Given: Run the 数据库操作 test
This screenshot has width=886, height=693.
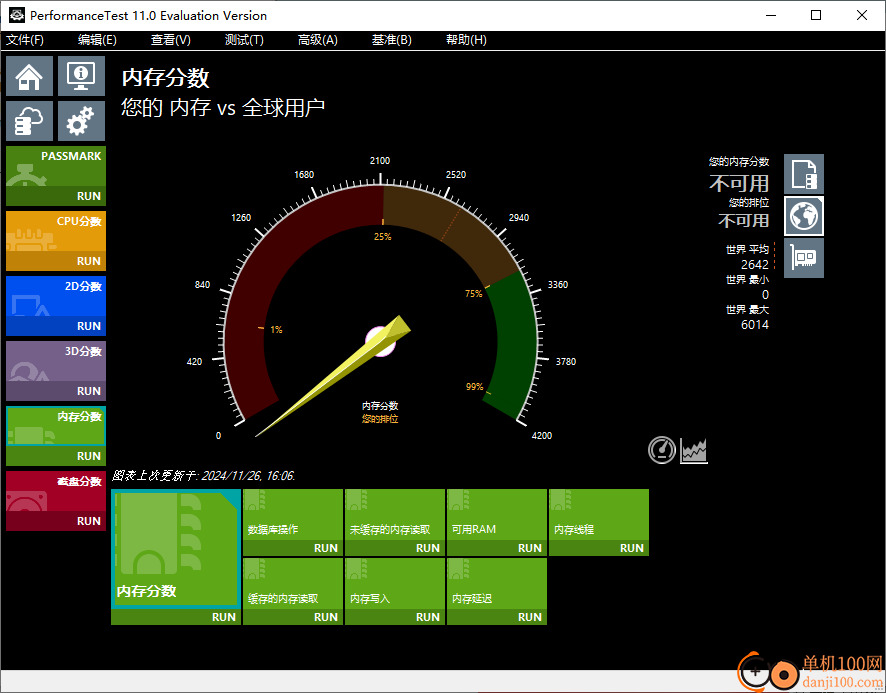Looking at the screenshot, I should pyautogui.click(x=293, y=548).
